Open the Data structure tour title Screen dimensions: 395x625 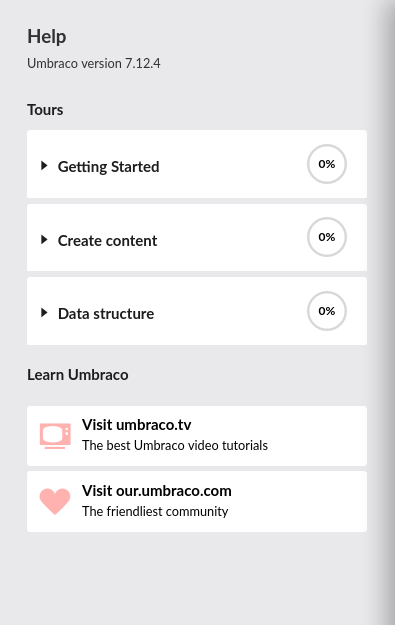(x=106, y=314)
